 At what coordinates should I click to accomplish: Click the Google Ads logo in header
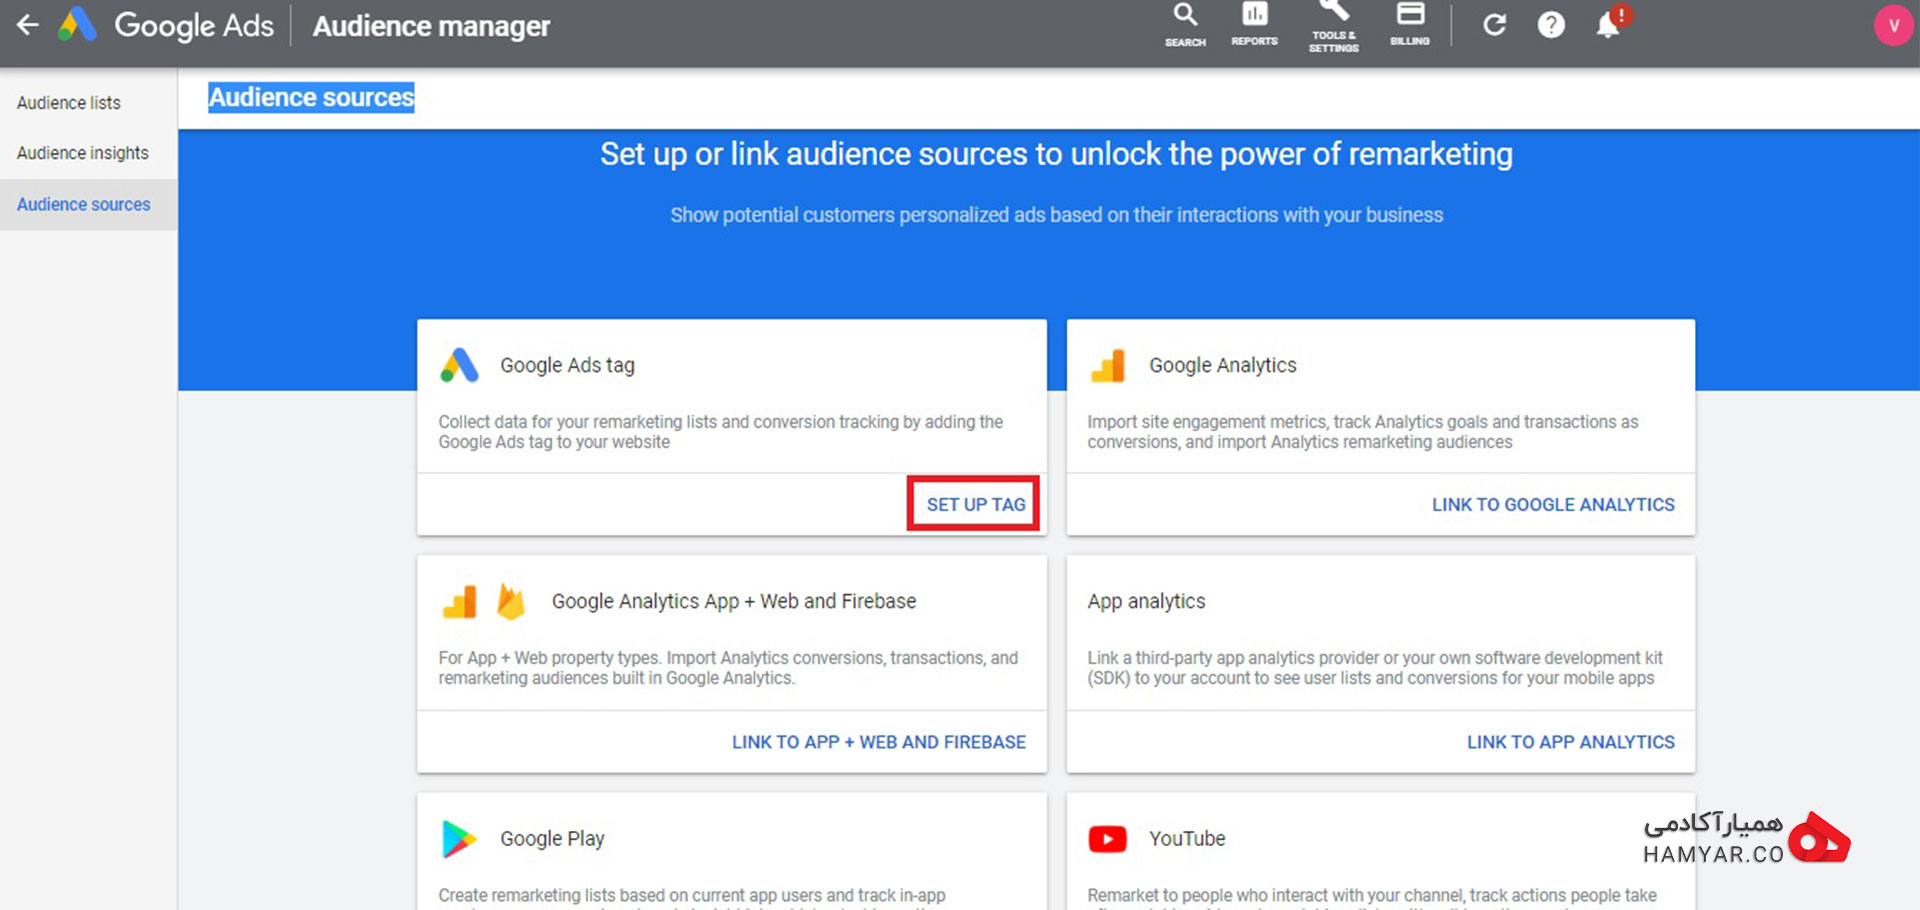tap(77, 25)
